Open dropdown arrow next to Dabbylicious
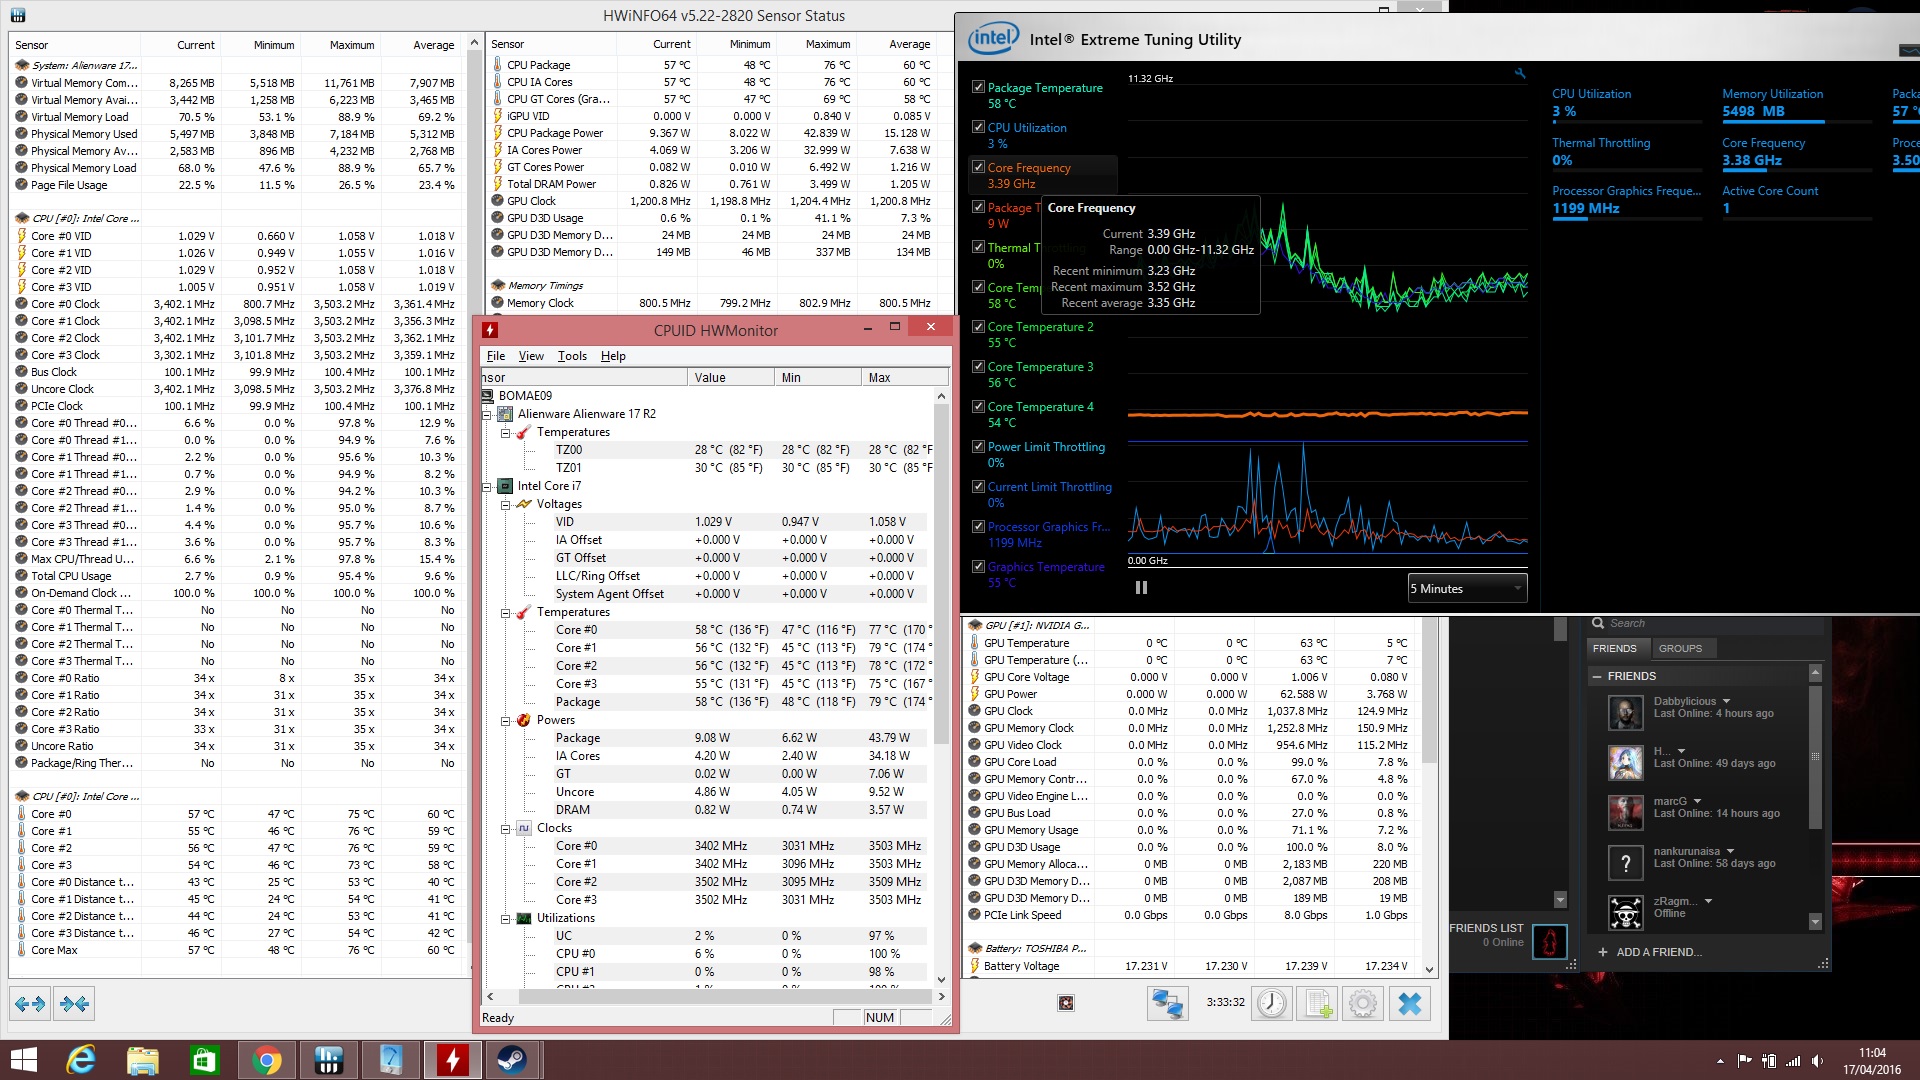The width and height of the screenshot is (1920, 1080). 1726,701
